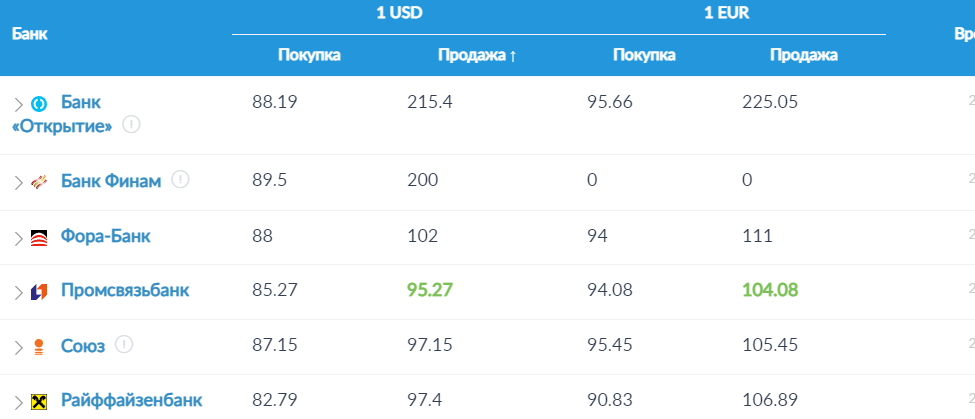The height and width of the screenshot is (419, 975).
Task: Click the Bank Otkritie logo icon
Action: (40, 103)
